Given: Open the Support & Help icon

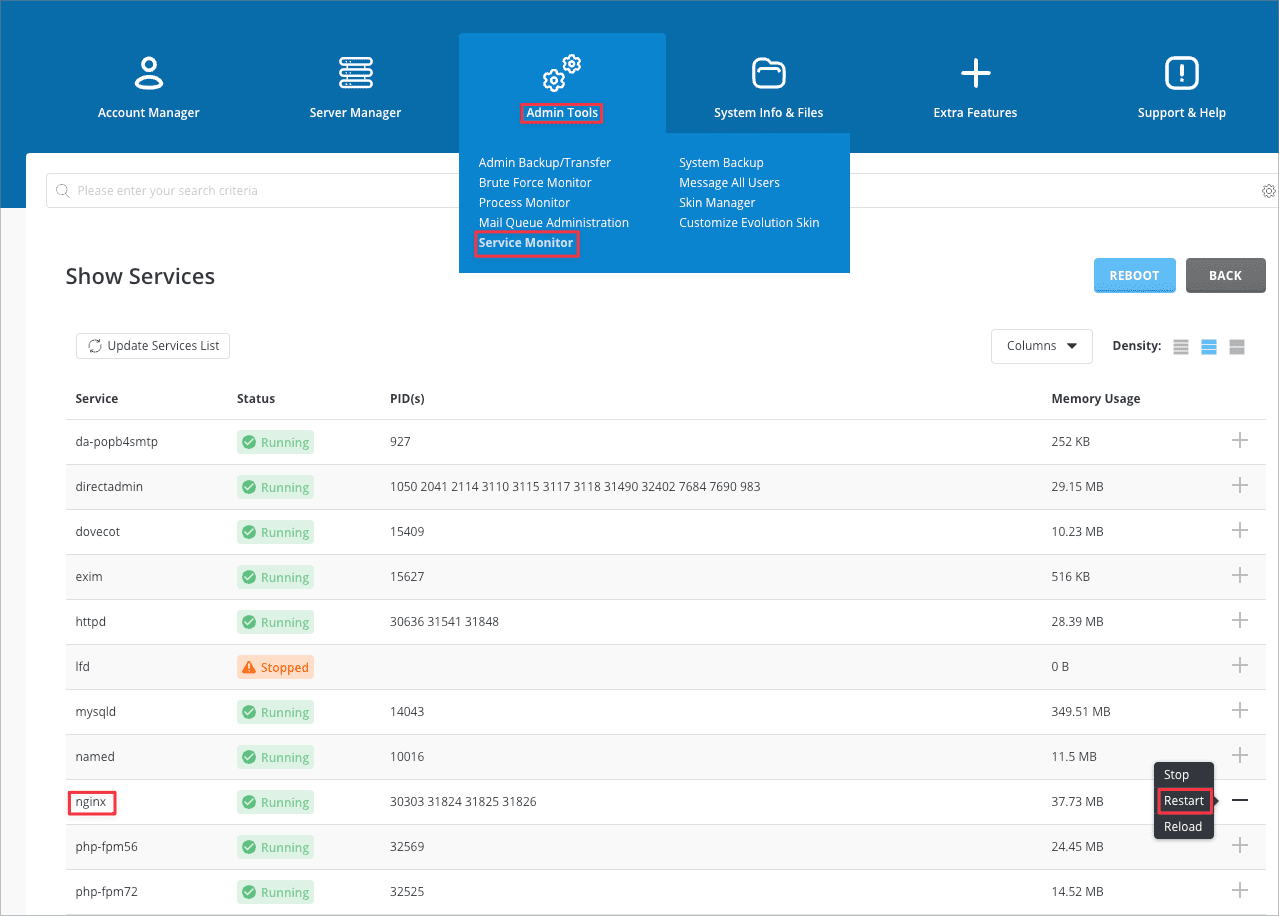Looking at the screenshot, I should pyautogui.click(x=1181, y=73).
